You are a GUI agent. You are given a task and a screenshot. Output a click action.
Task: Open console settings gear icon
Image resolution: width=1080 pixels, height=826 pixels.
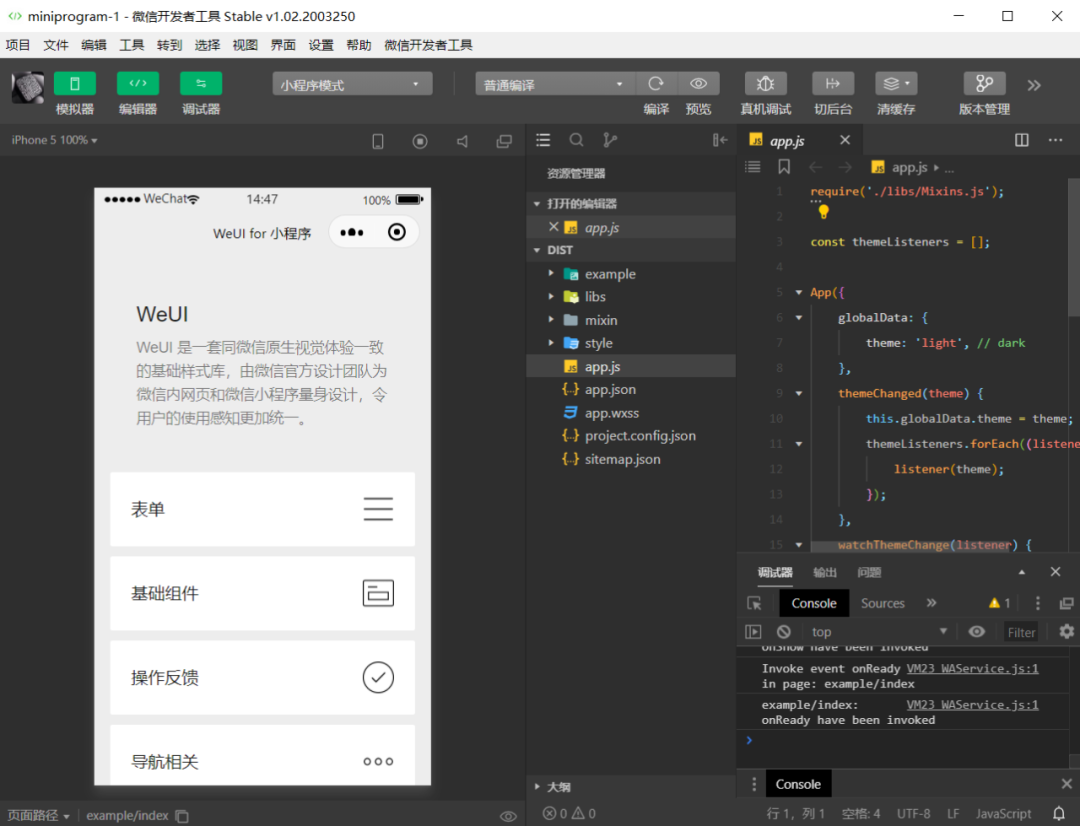click(1066, 632)
